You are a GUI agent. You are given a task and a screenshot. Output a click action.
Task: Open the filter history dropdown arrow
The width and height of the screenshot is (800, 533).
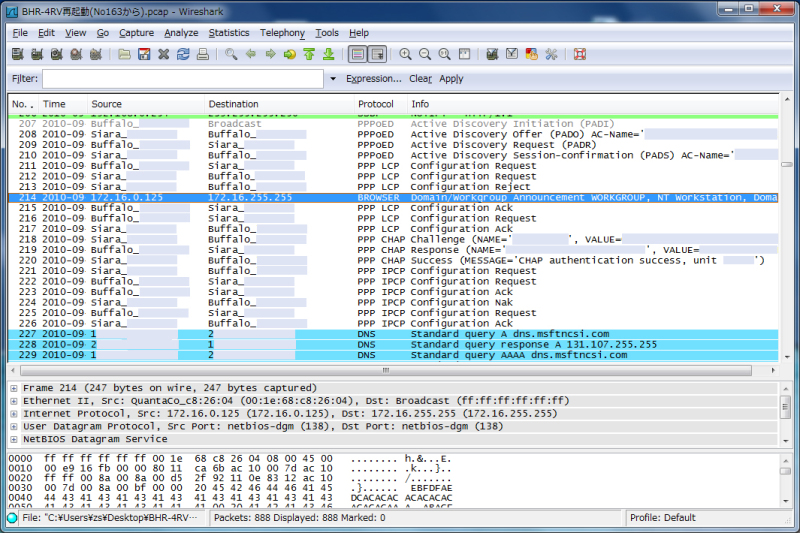(x=333, y=79)
